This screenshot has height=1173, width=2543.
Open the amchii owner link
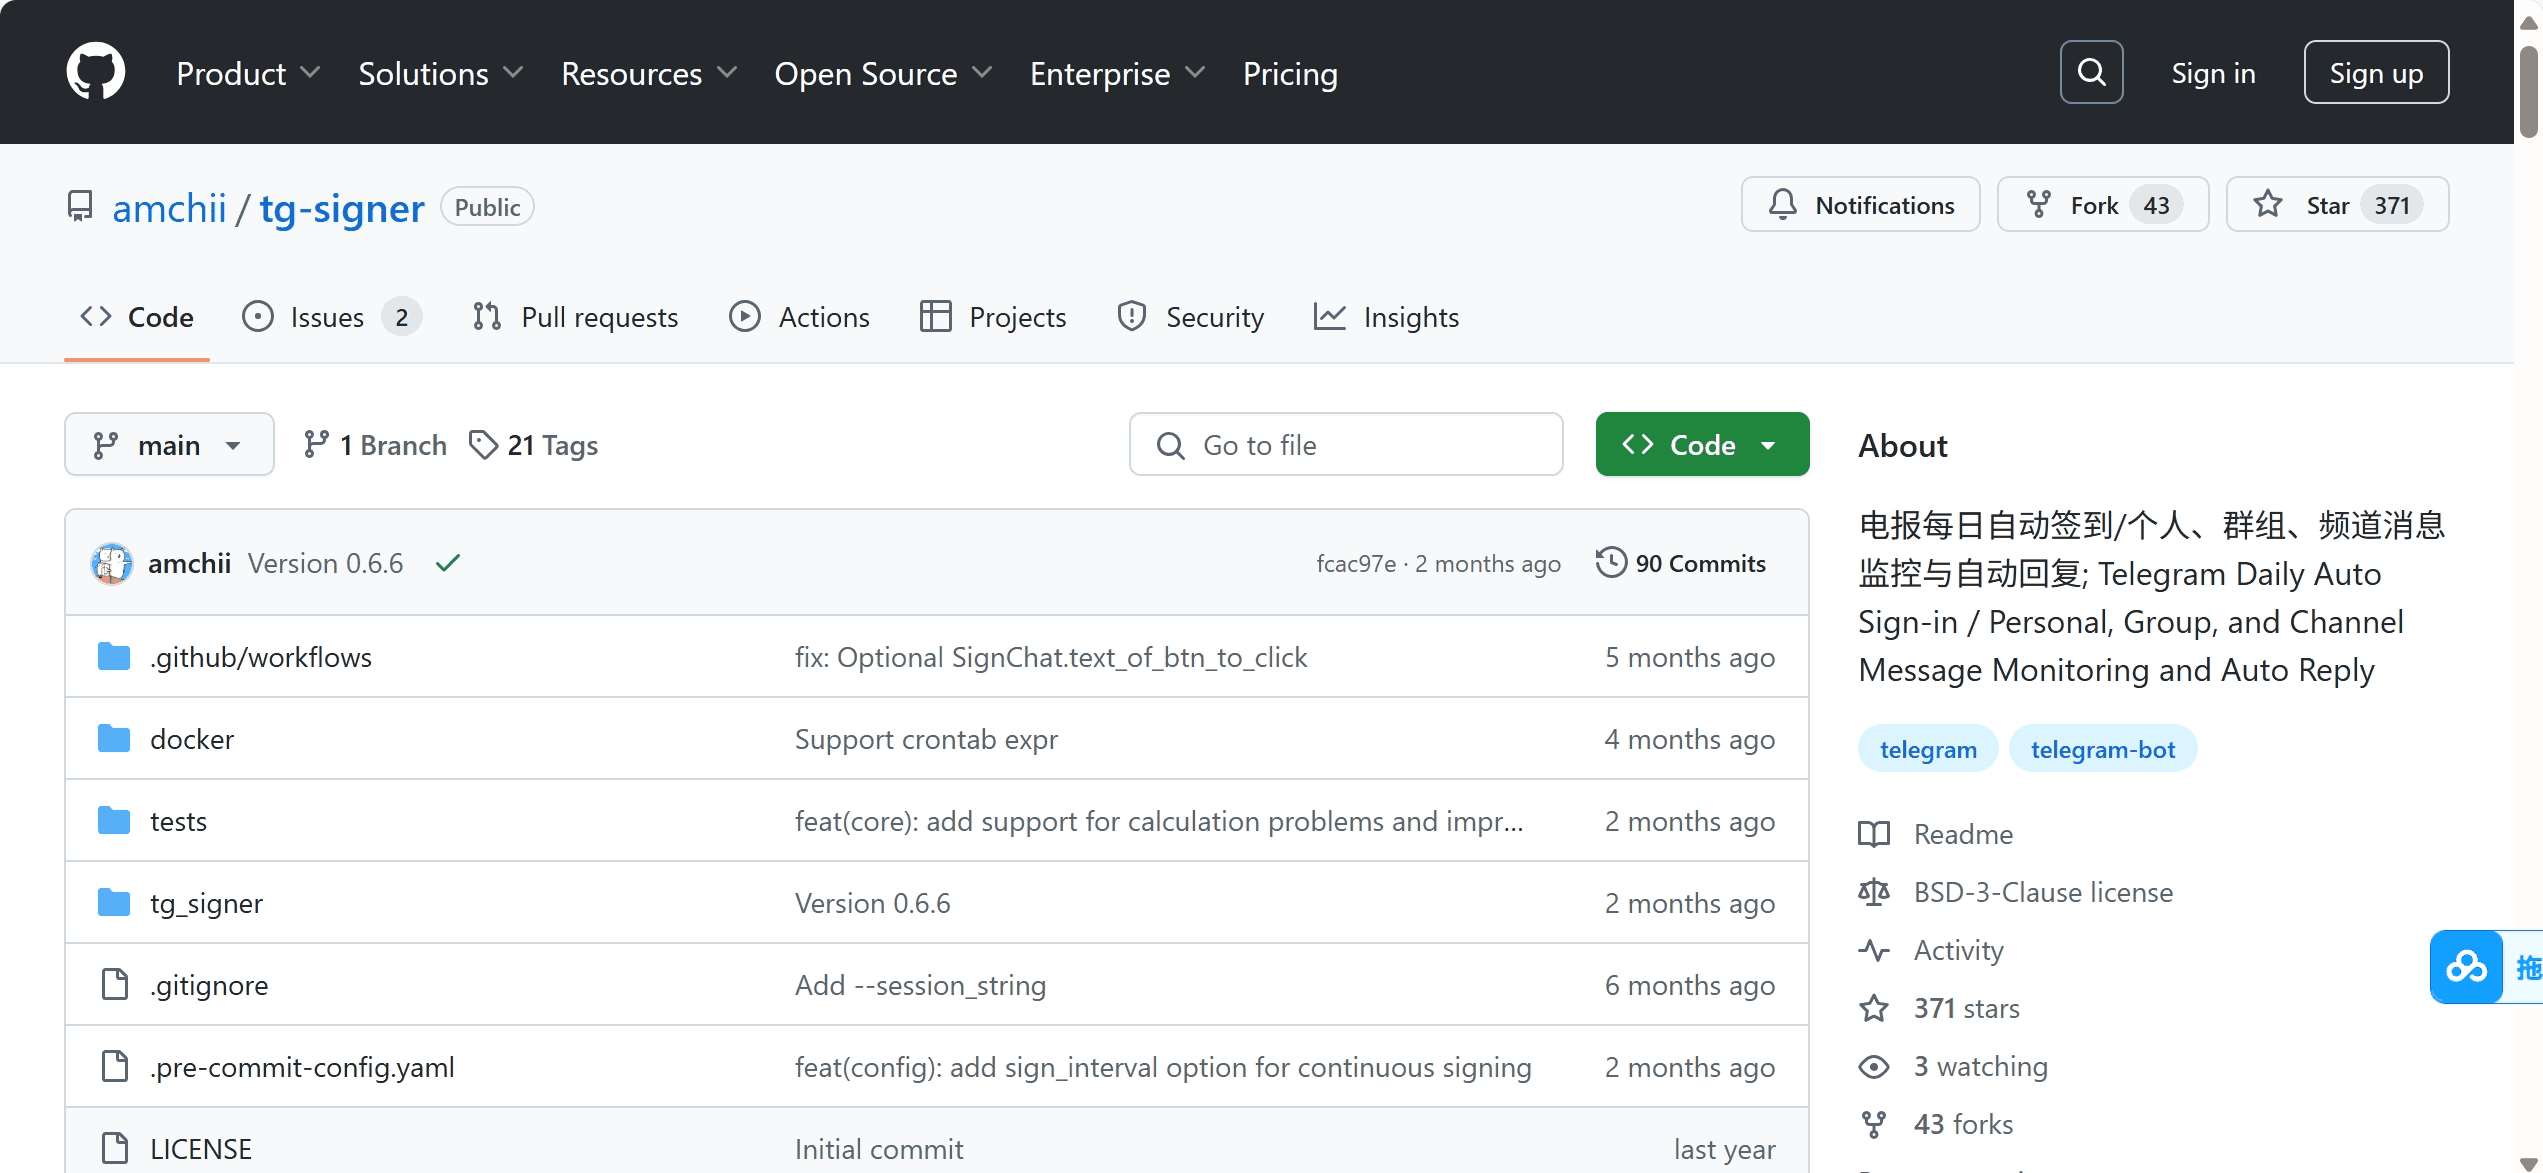[169, 208]
